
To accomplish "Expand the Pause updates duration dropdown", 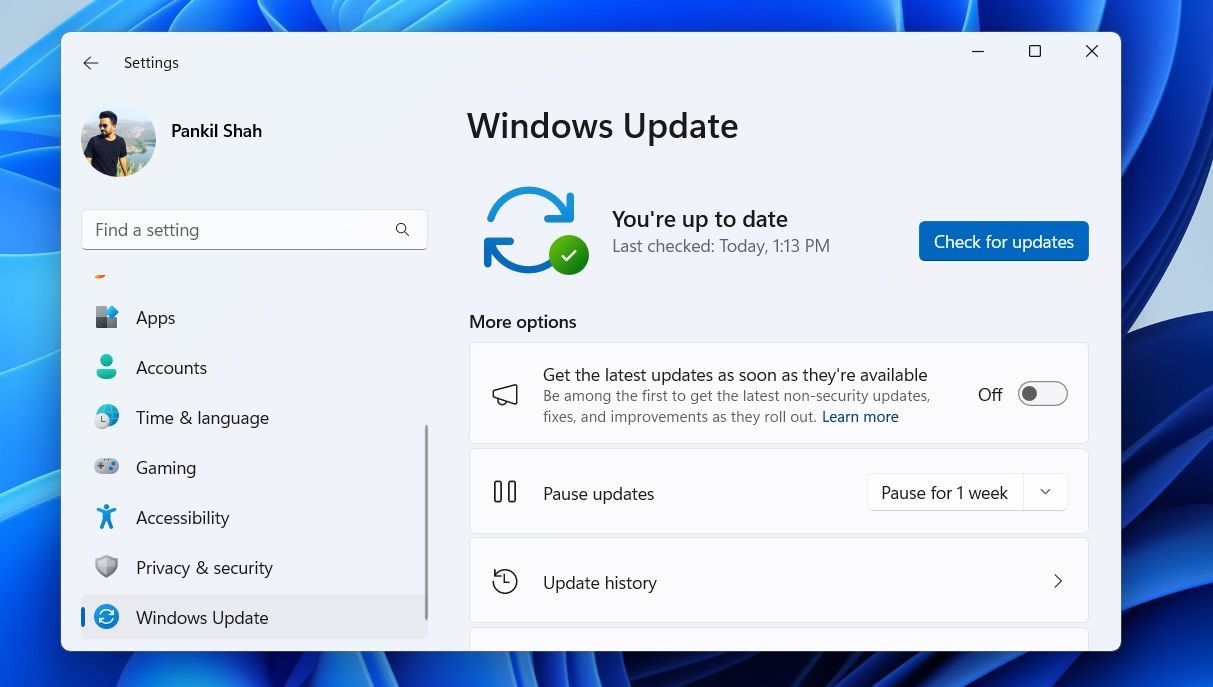I will [1046, 492].
